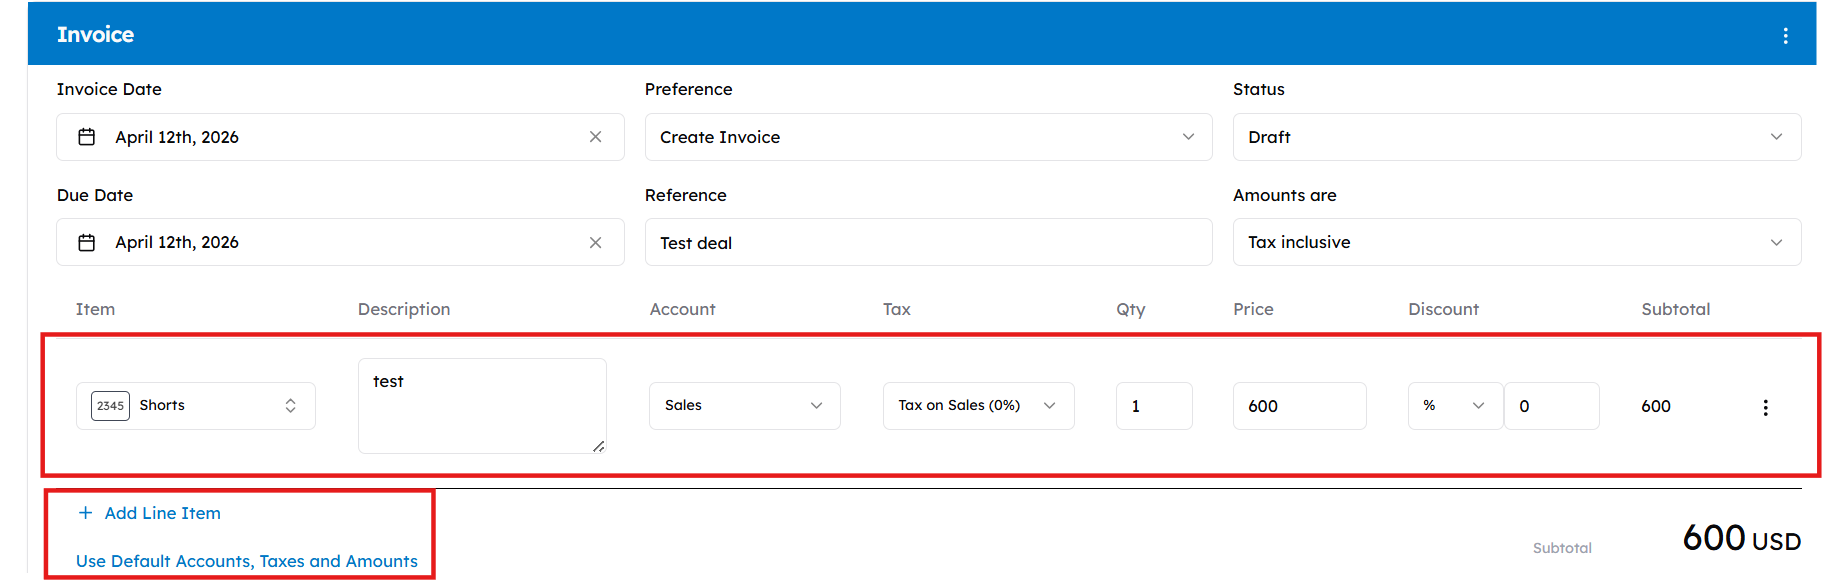1822x580 pixels.
Task: Click Use Default Accounts, Taxes and Amounts
Action: coord(247,561)
